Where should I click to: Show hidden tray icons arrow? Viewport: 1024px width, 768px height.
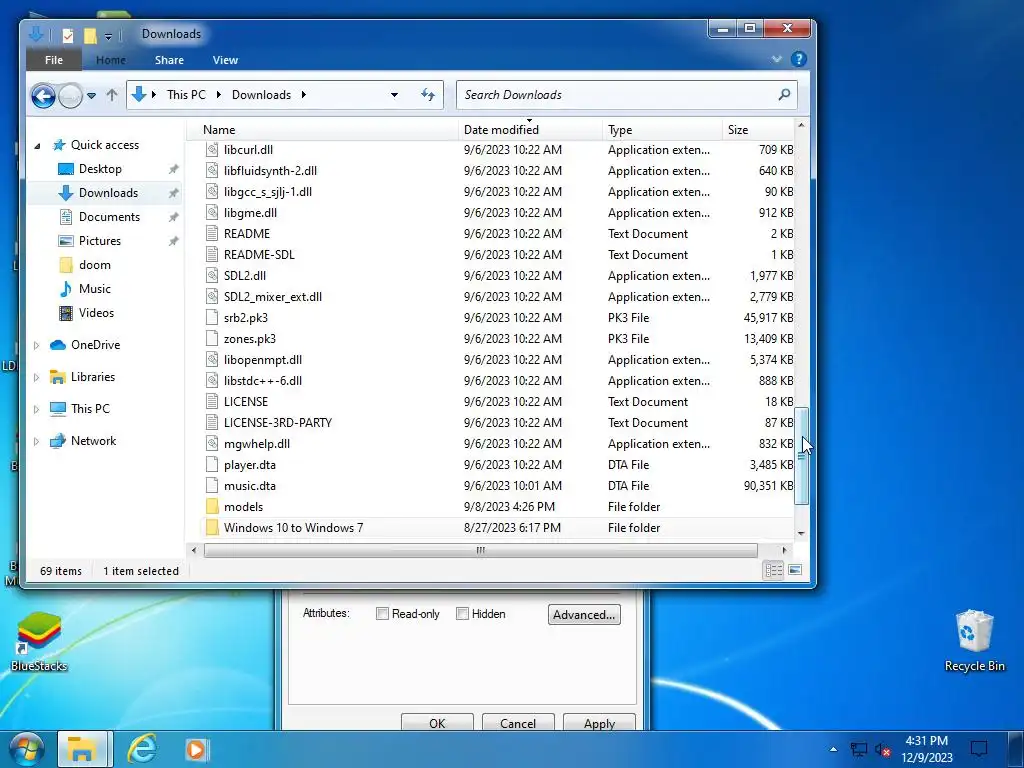(833, 749)
